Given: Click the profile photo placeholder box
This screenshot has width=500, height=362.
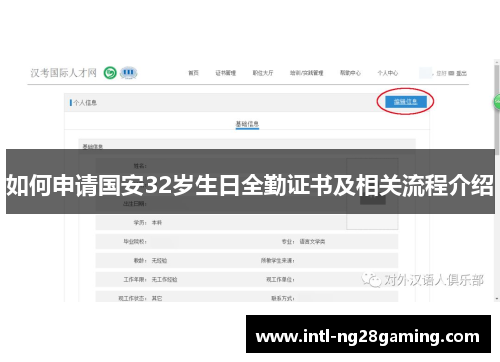Looking at the screenshot, I should point(372,194).
